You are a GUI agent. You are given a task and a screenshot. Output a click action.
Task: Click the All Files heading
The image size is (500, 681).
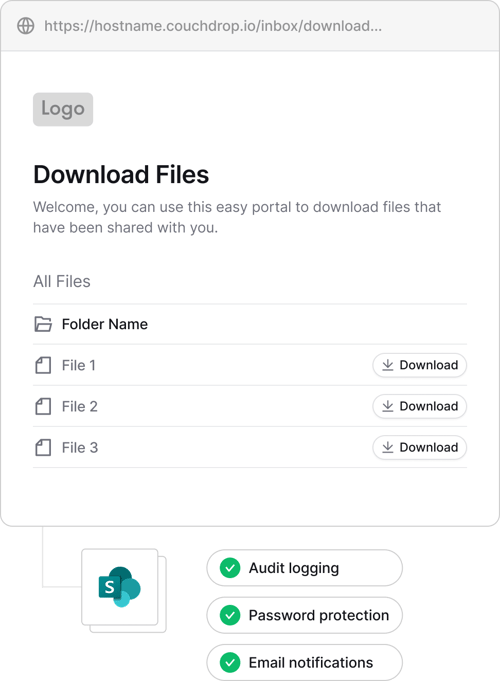pos(62,281)
